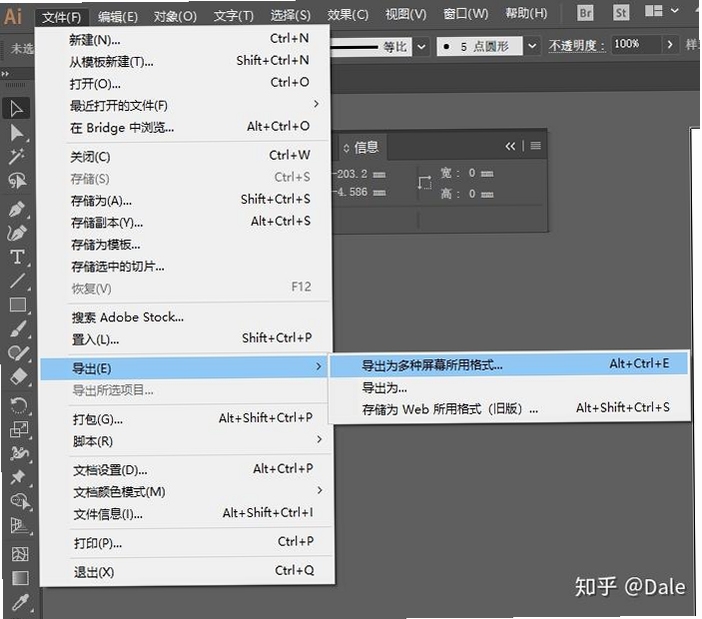Select the Shape Builder tool
702x619 pixels.
19,501
